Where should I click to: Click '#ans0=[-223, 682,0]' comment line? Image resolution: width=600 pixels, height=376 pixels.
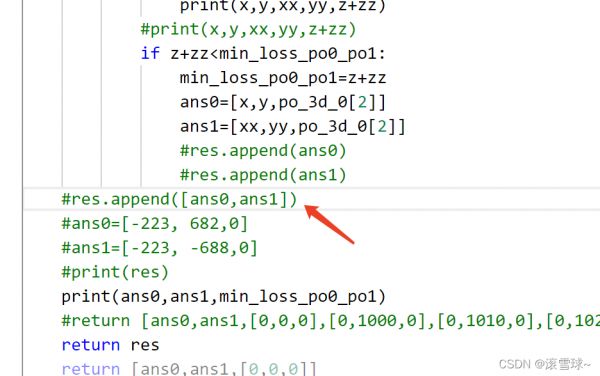[x=155, y=224]
